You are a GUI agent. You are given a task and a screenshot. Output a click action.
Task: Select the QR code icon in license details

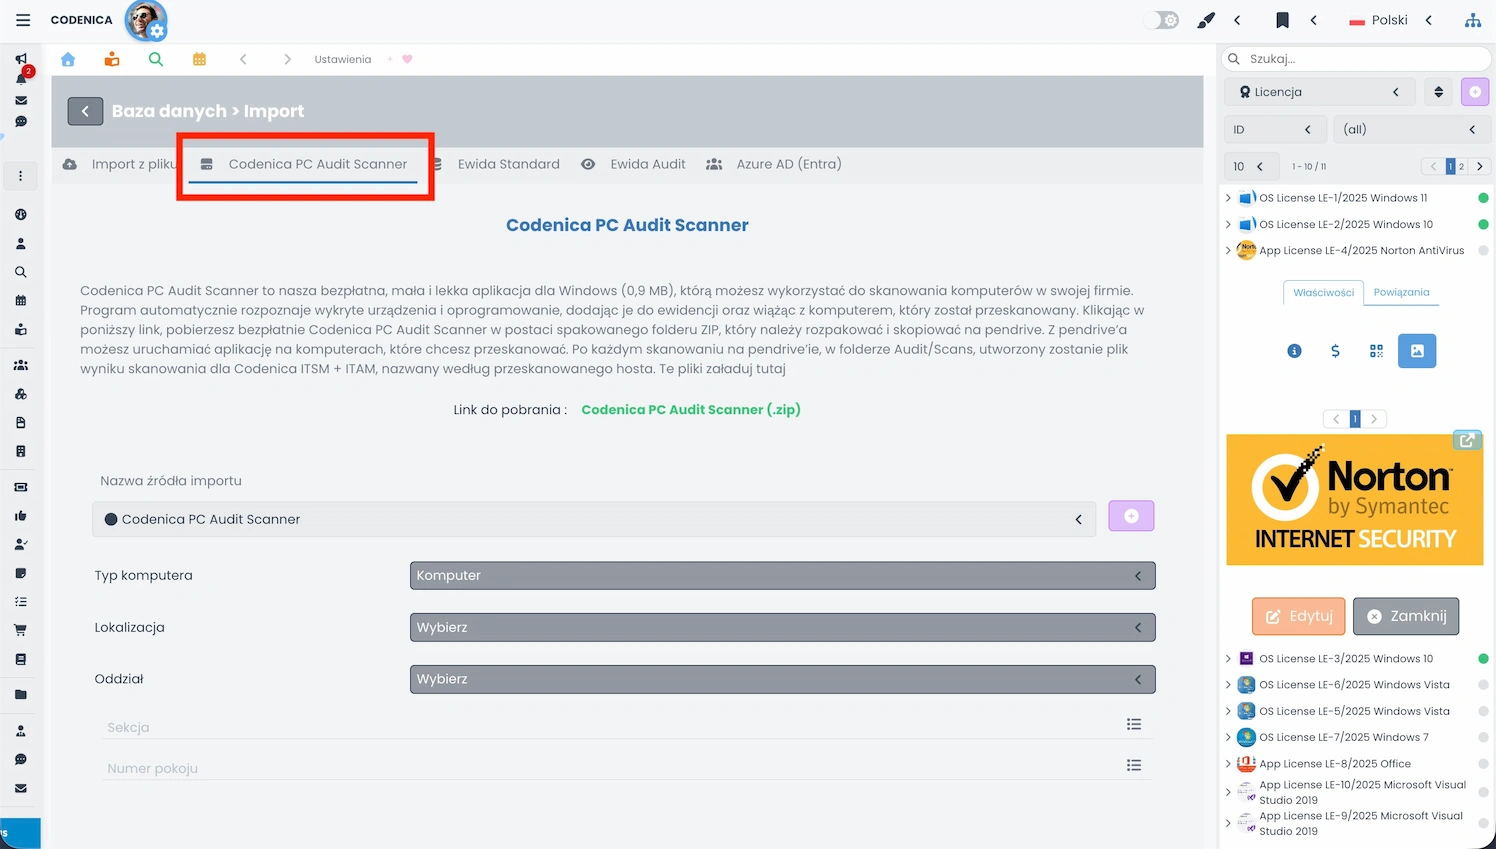(x=1375, y=351)
